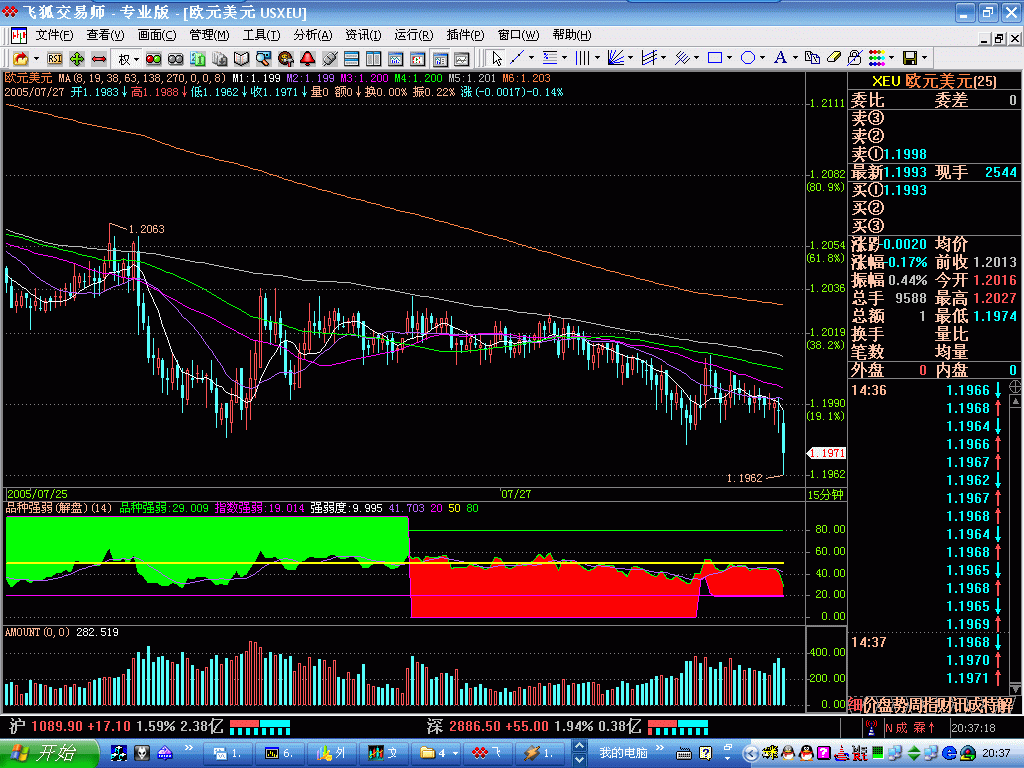1024x768 pixels.
Task: Click the 深 2886.50 index status
Action: (534, 726)
